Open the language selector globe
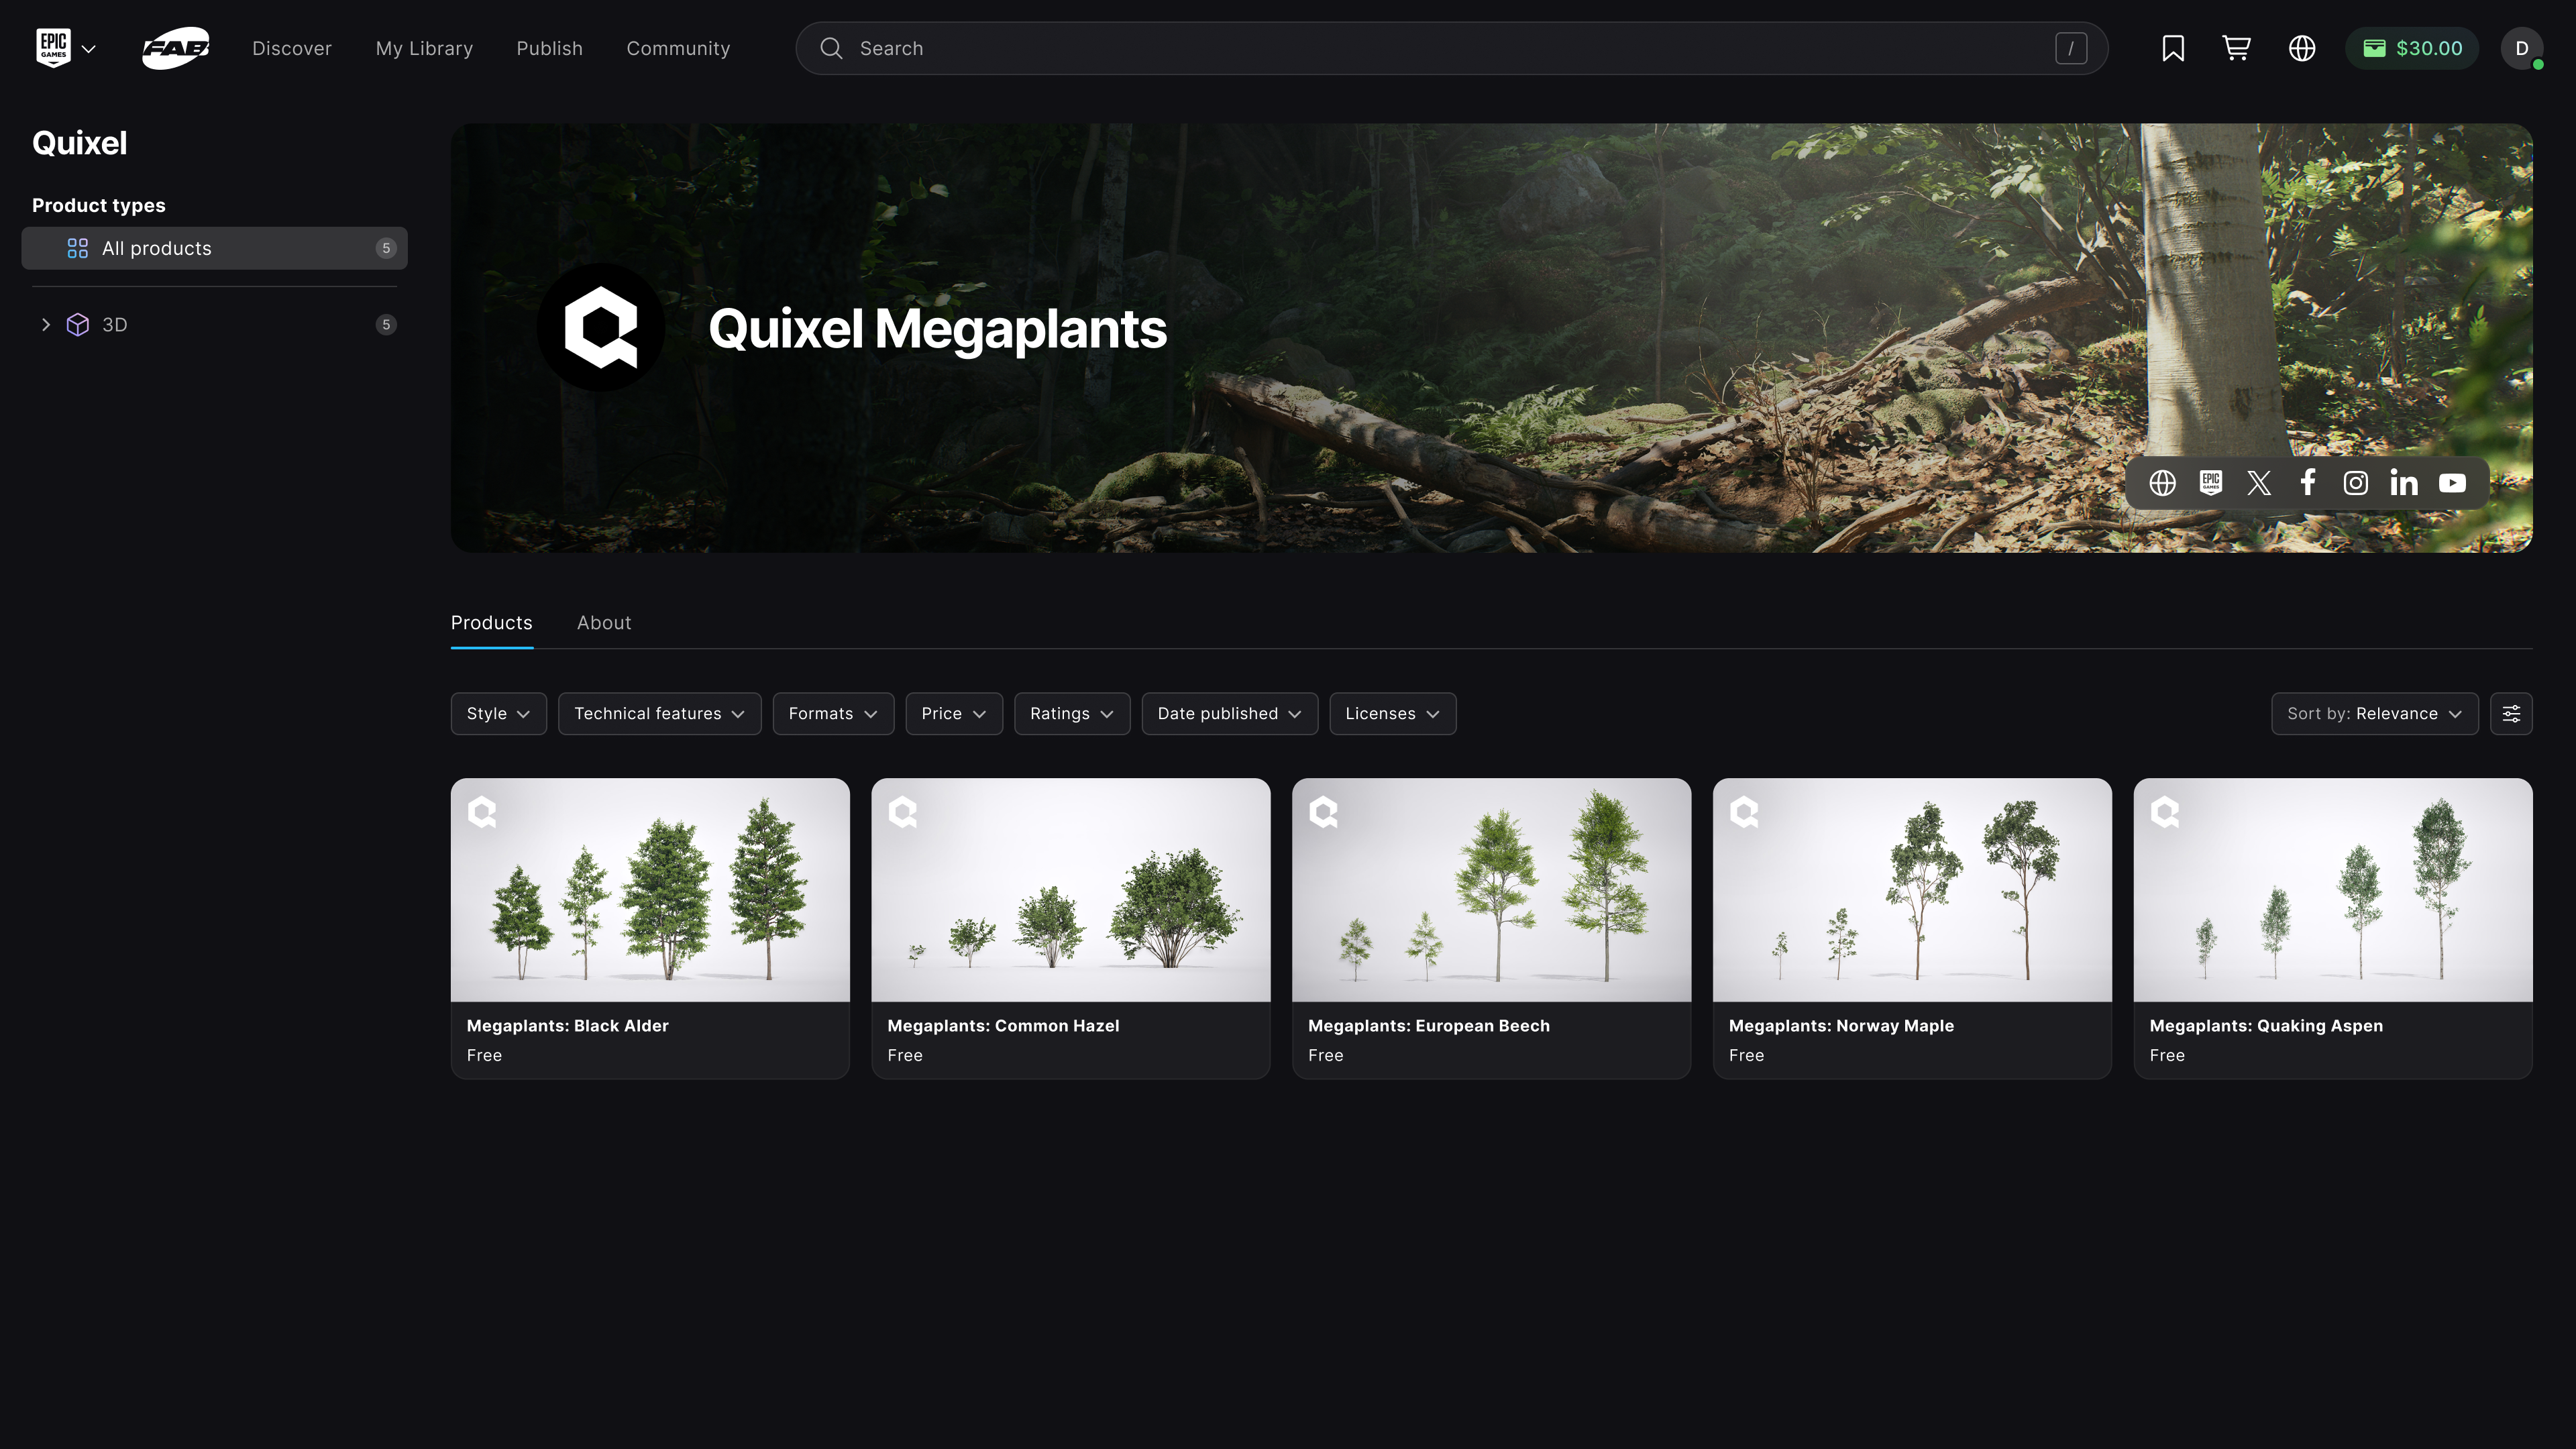Screen dimensions: 2576x1449 pyautogui.click(x=2302, y=48)
